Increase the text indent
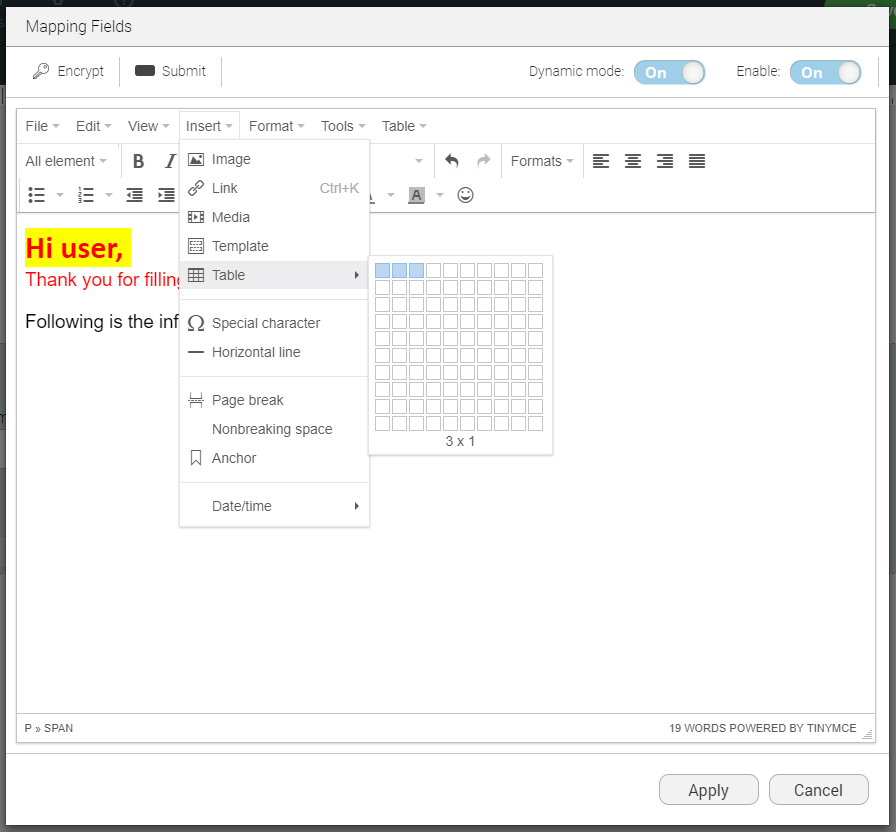896x832 pixels. 166,195
